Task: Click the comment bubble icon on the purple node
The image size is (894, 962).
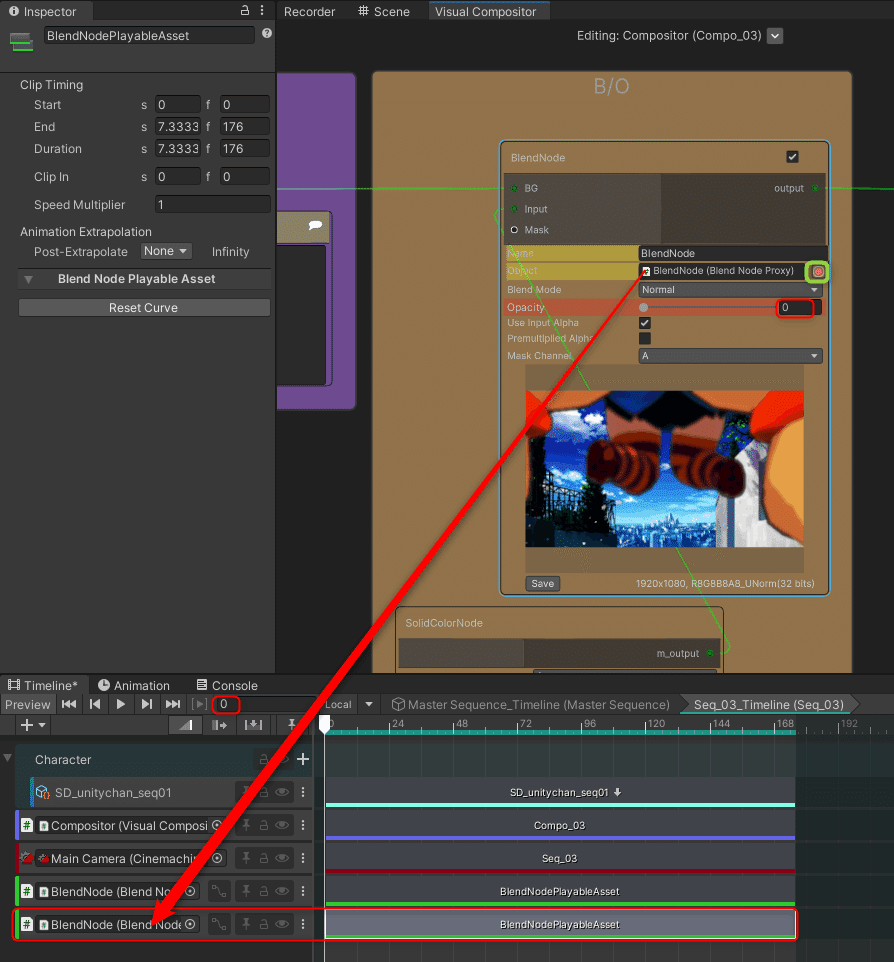Action: [315, 225]
